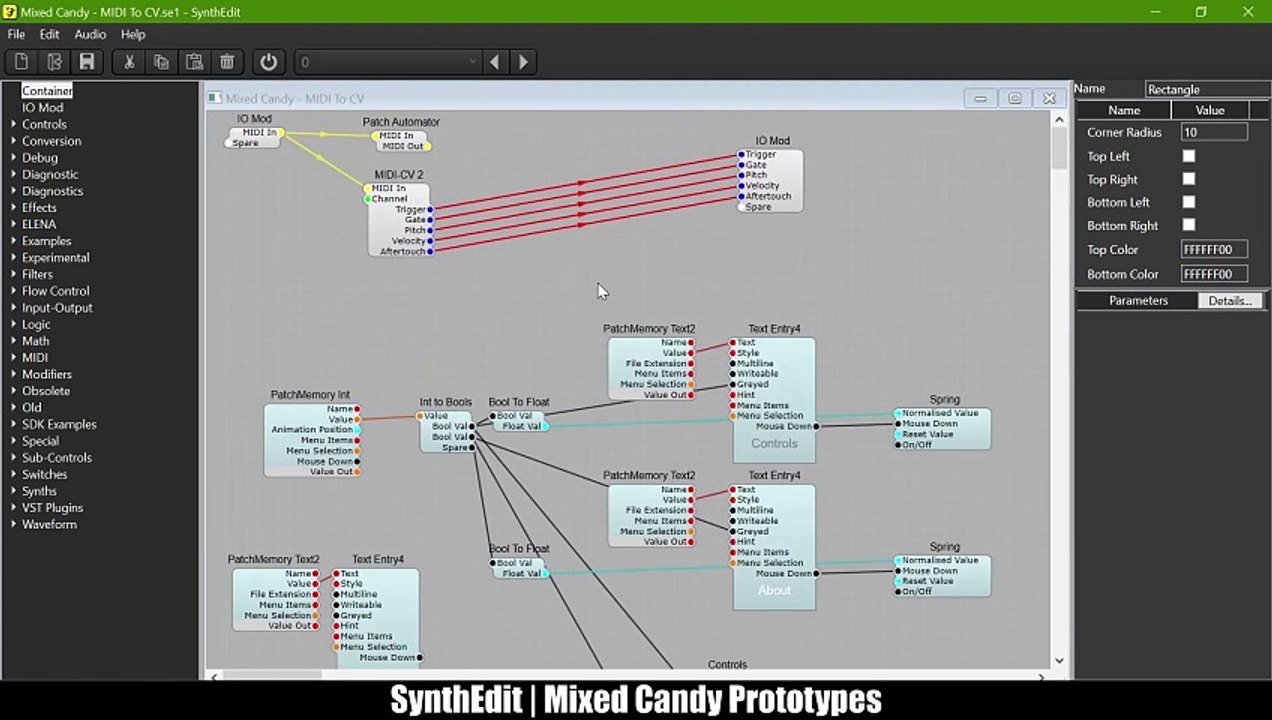Image resolution: width=1272 pixels, height=720 pixels.
Task: Expand the Controls category
Action: pyautogui.click(x=13, y=125)
